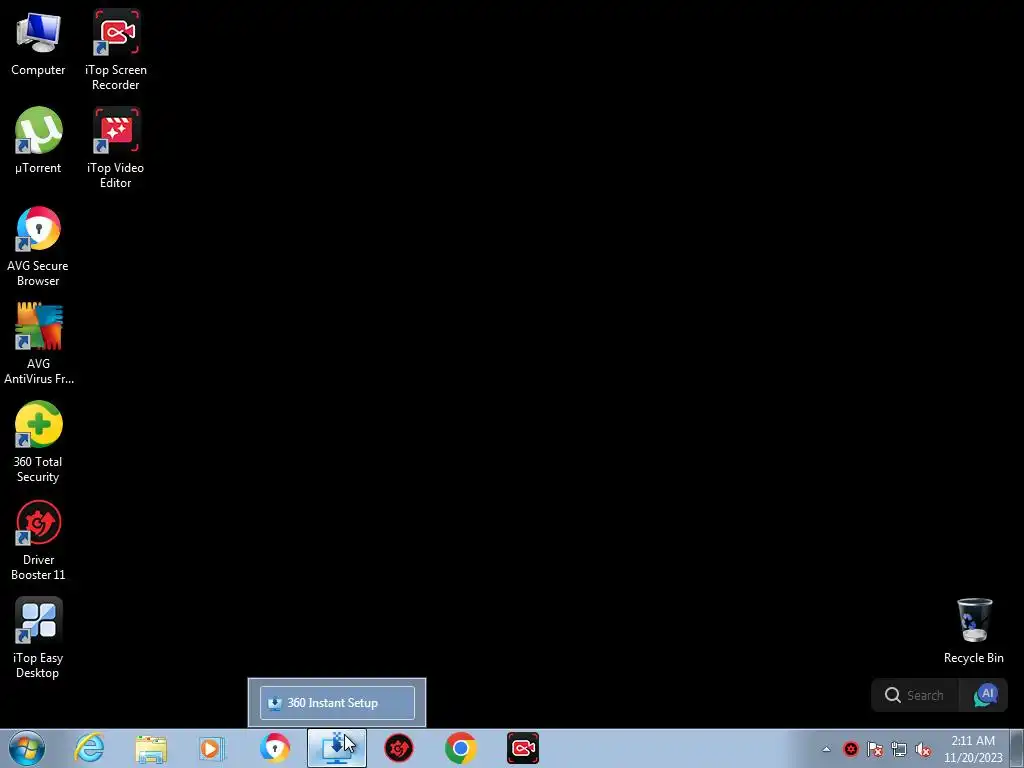Launch Internet Explorer from the taskbar
Viewport: 1024px width, 768px height.
coord(89,748)
